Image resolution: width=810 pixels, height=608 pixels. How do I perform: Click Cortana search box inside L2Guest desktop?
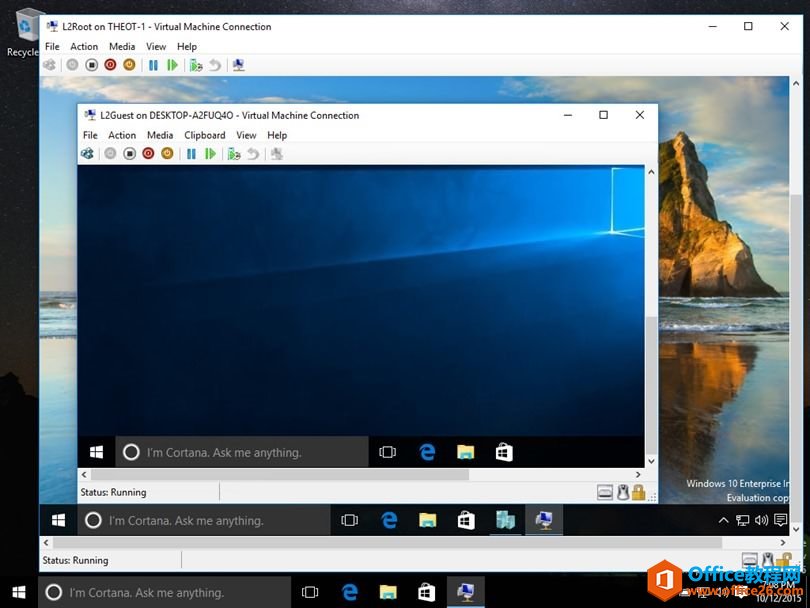point(242,453)
